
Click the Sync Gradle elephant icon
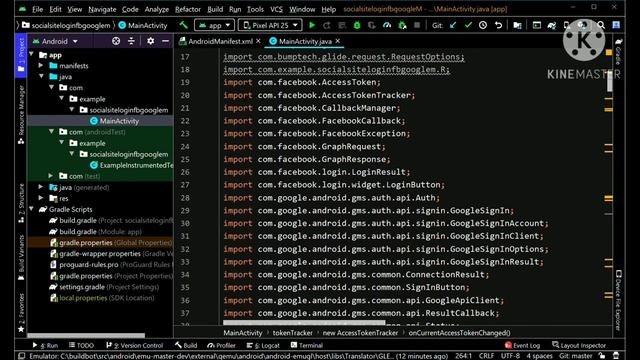[552, 25]
